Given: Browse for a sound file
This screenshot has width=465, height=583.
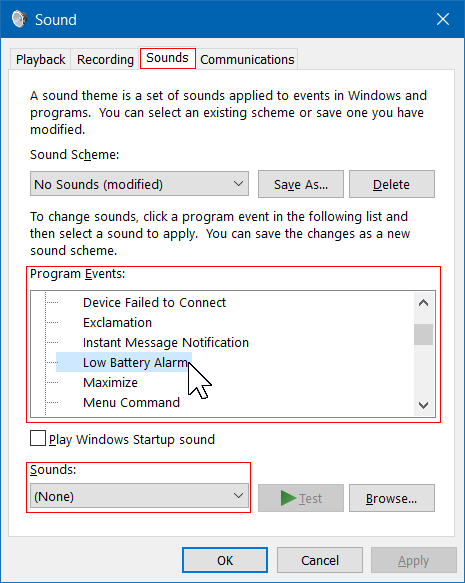Looking at the screenshot, I should click(392, 498).
